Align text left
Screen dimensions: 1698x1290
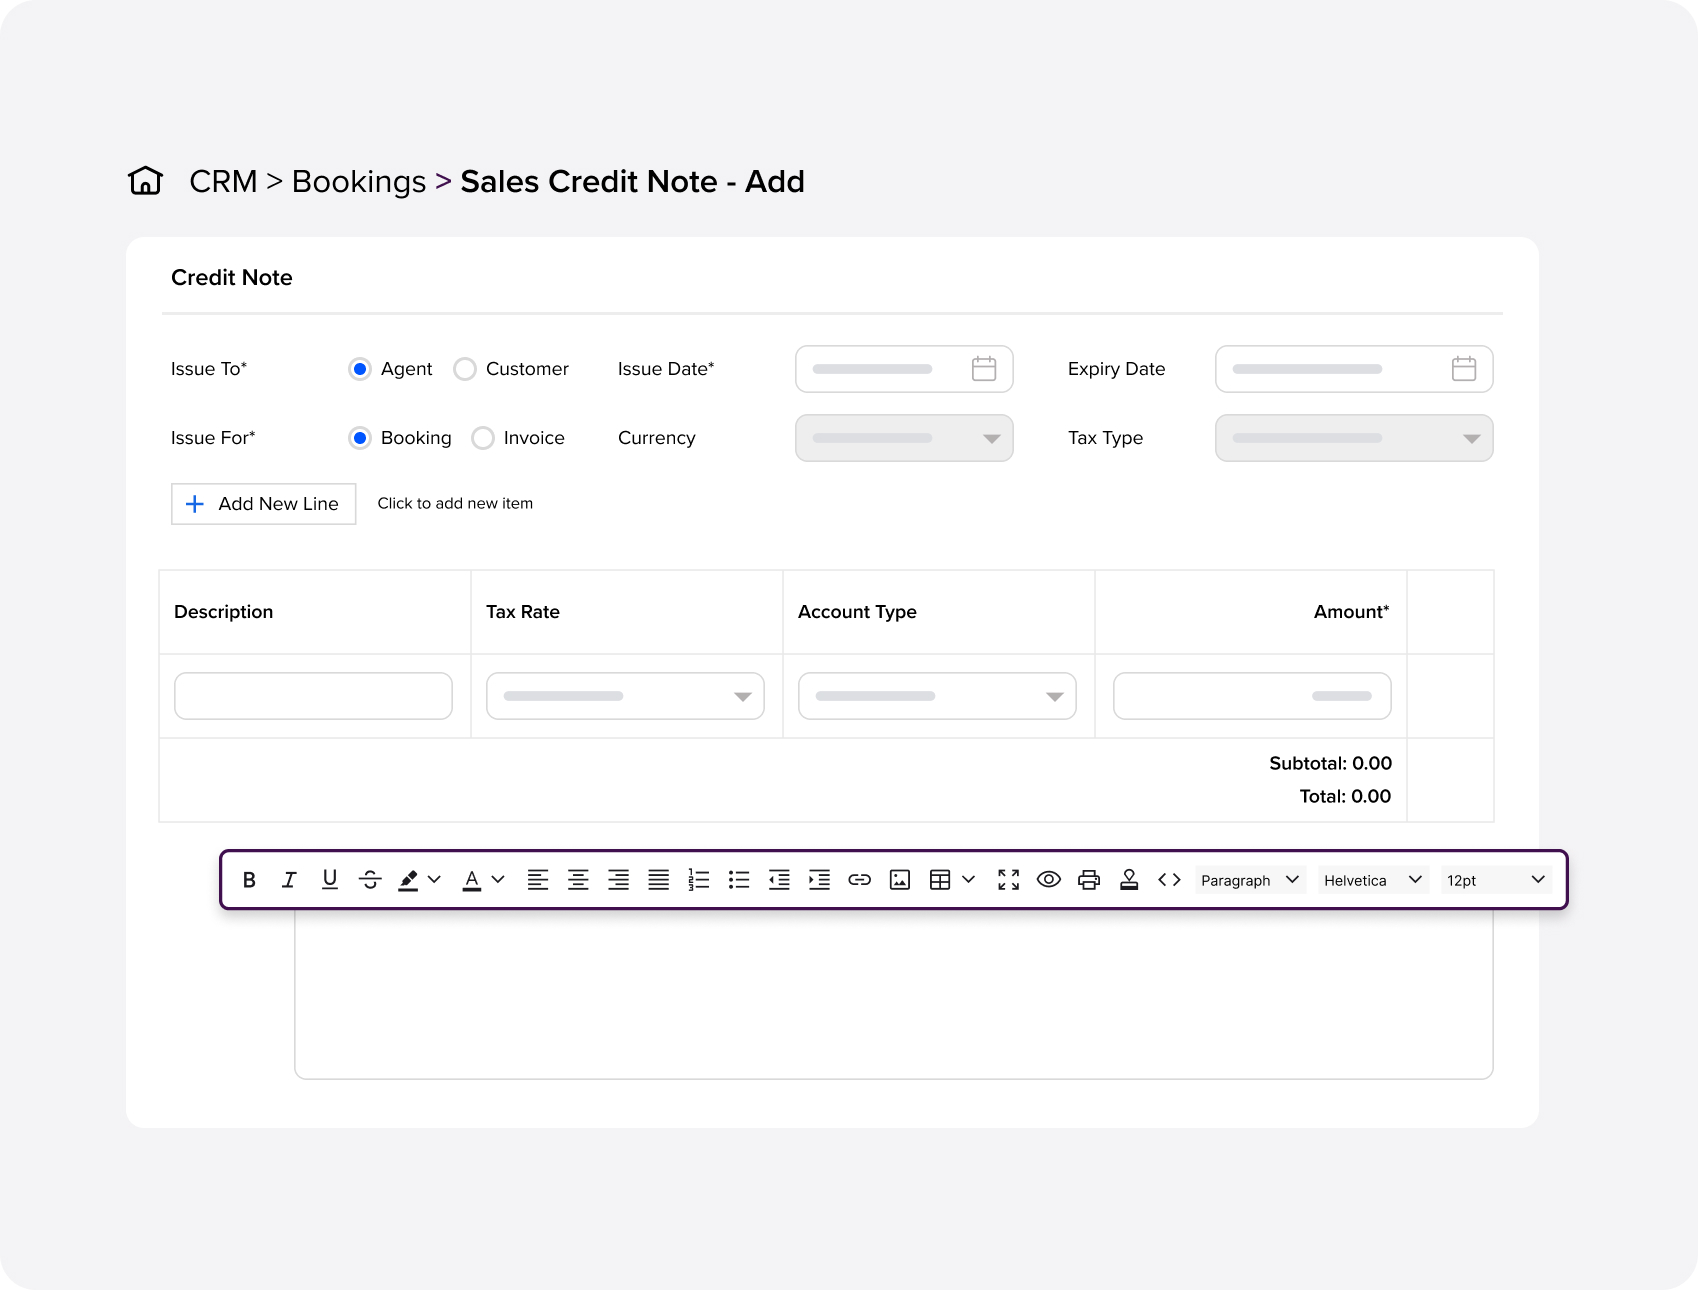point(538,880)
